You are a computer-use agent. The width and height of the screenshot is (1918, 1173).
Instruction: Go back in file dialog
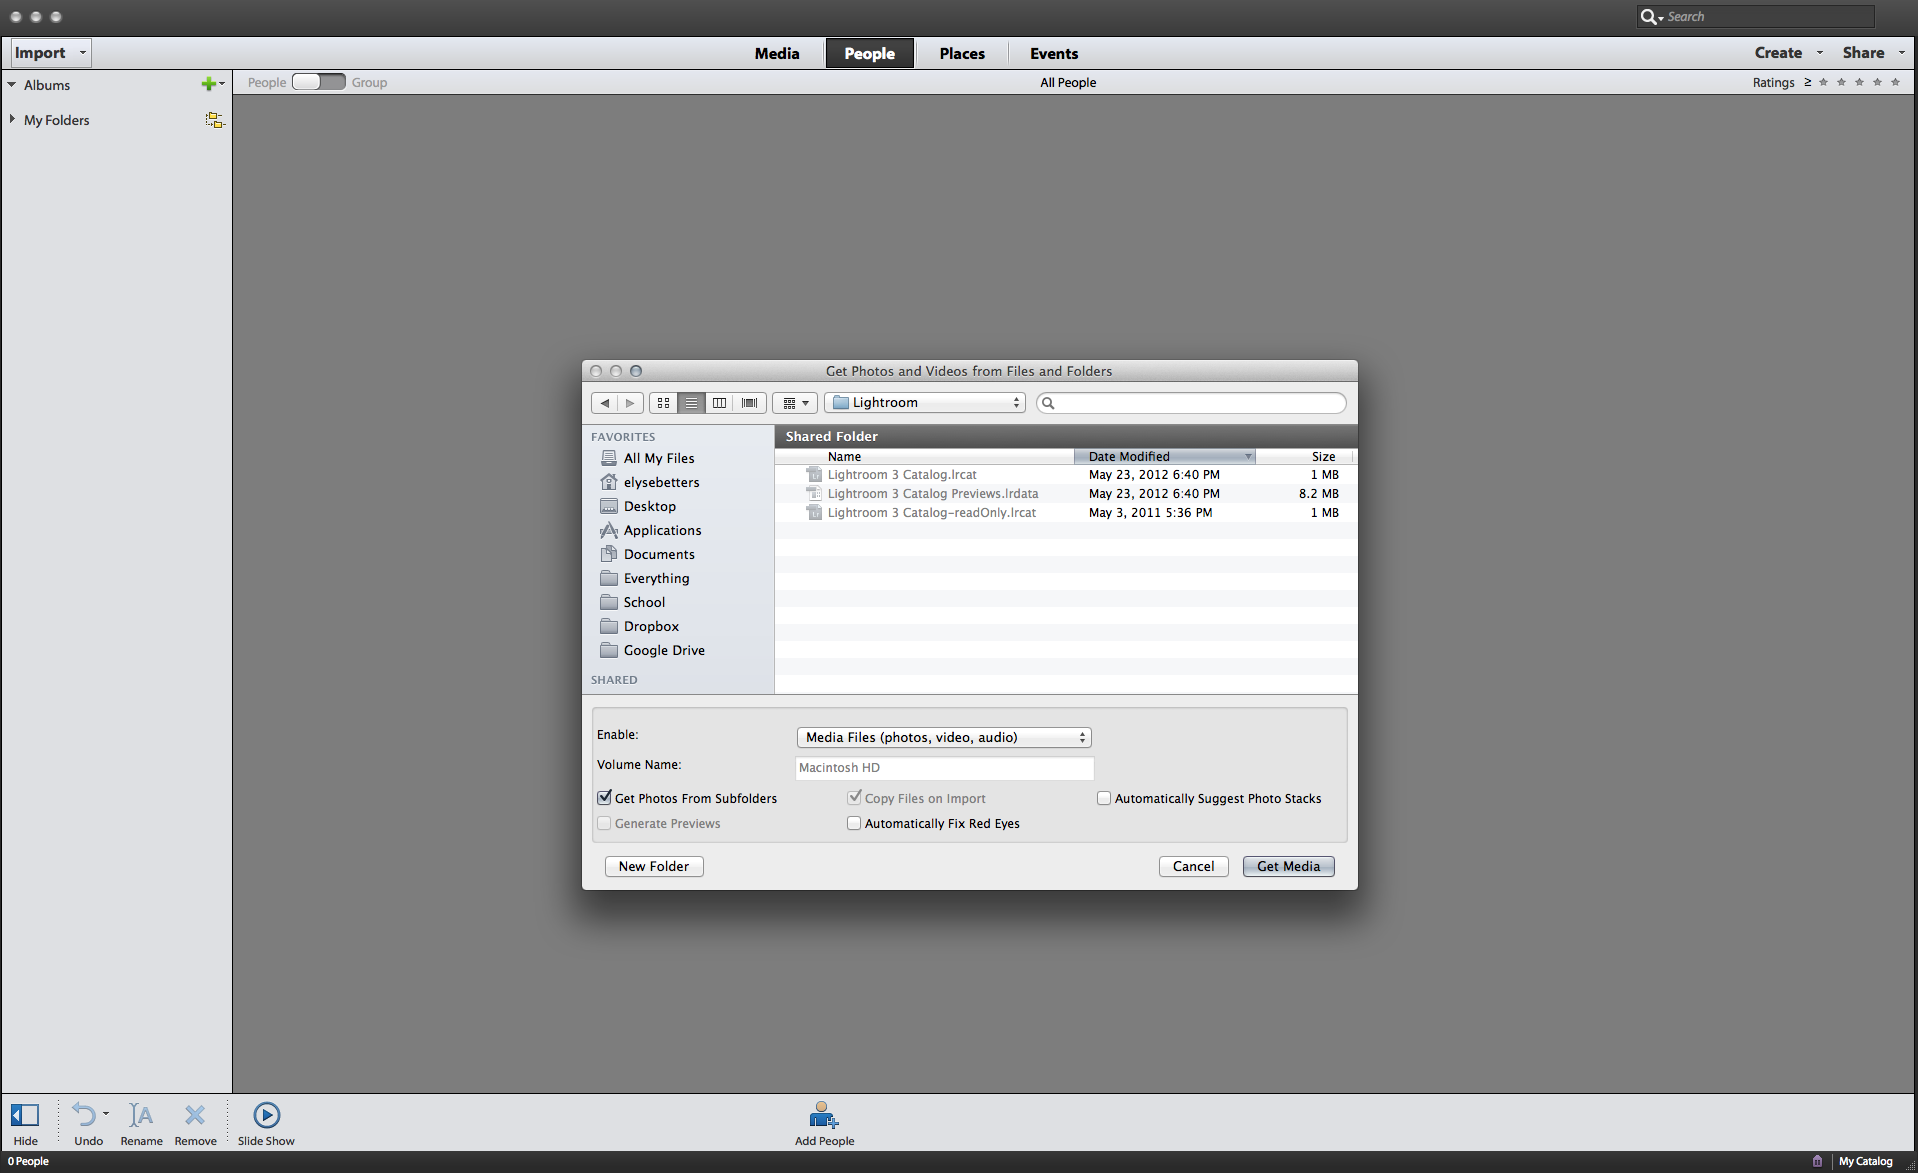coord(604,403)
